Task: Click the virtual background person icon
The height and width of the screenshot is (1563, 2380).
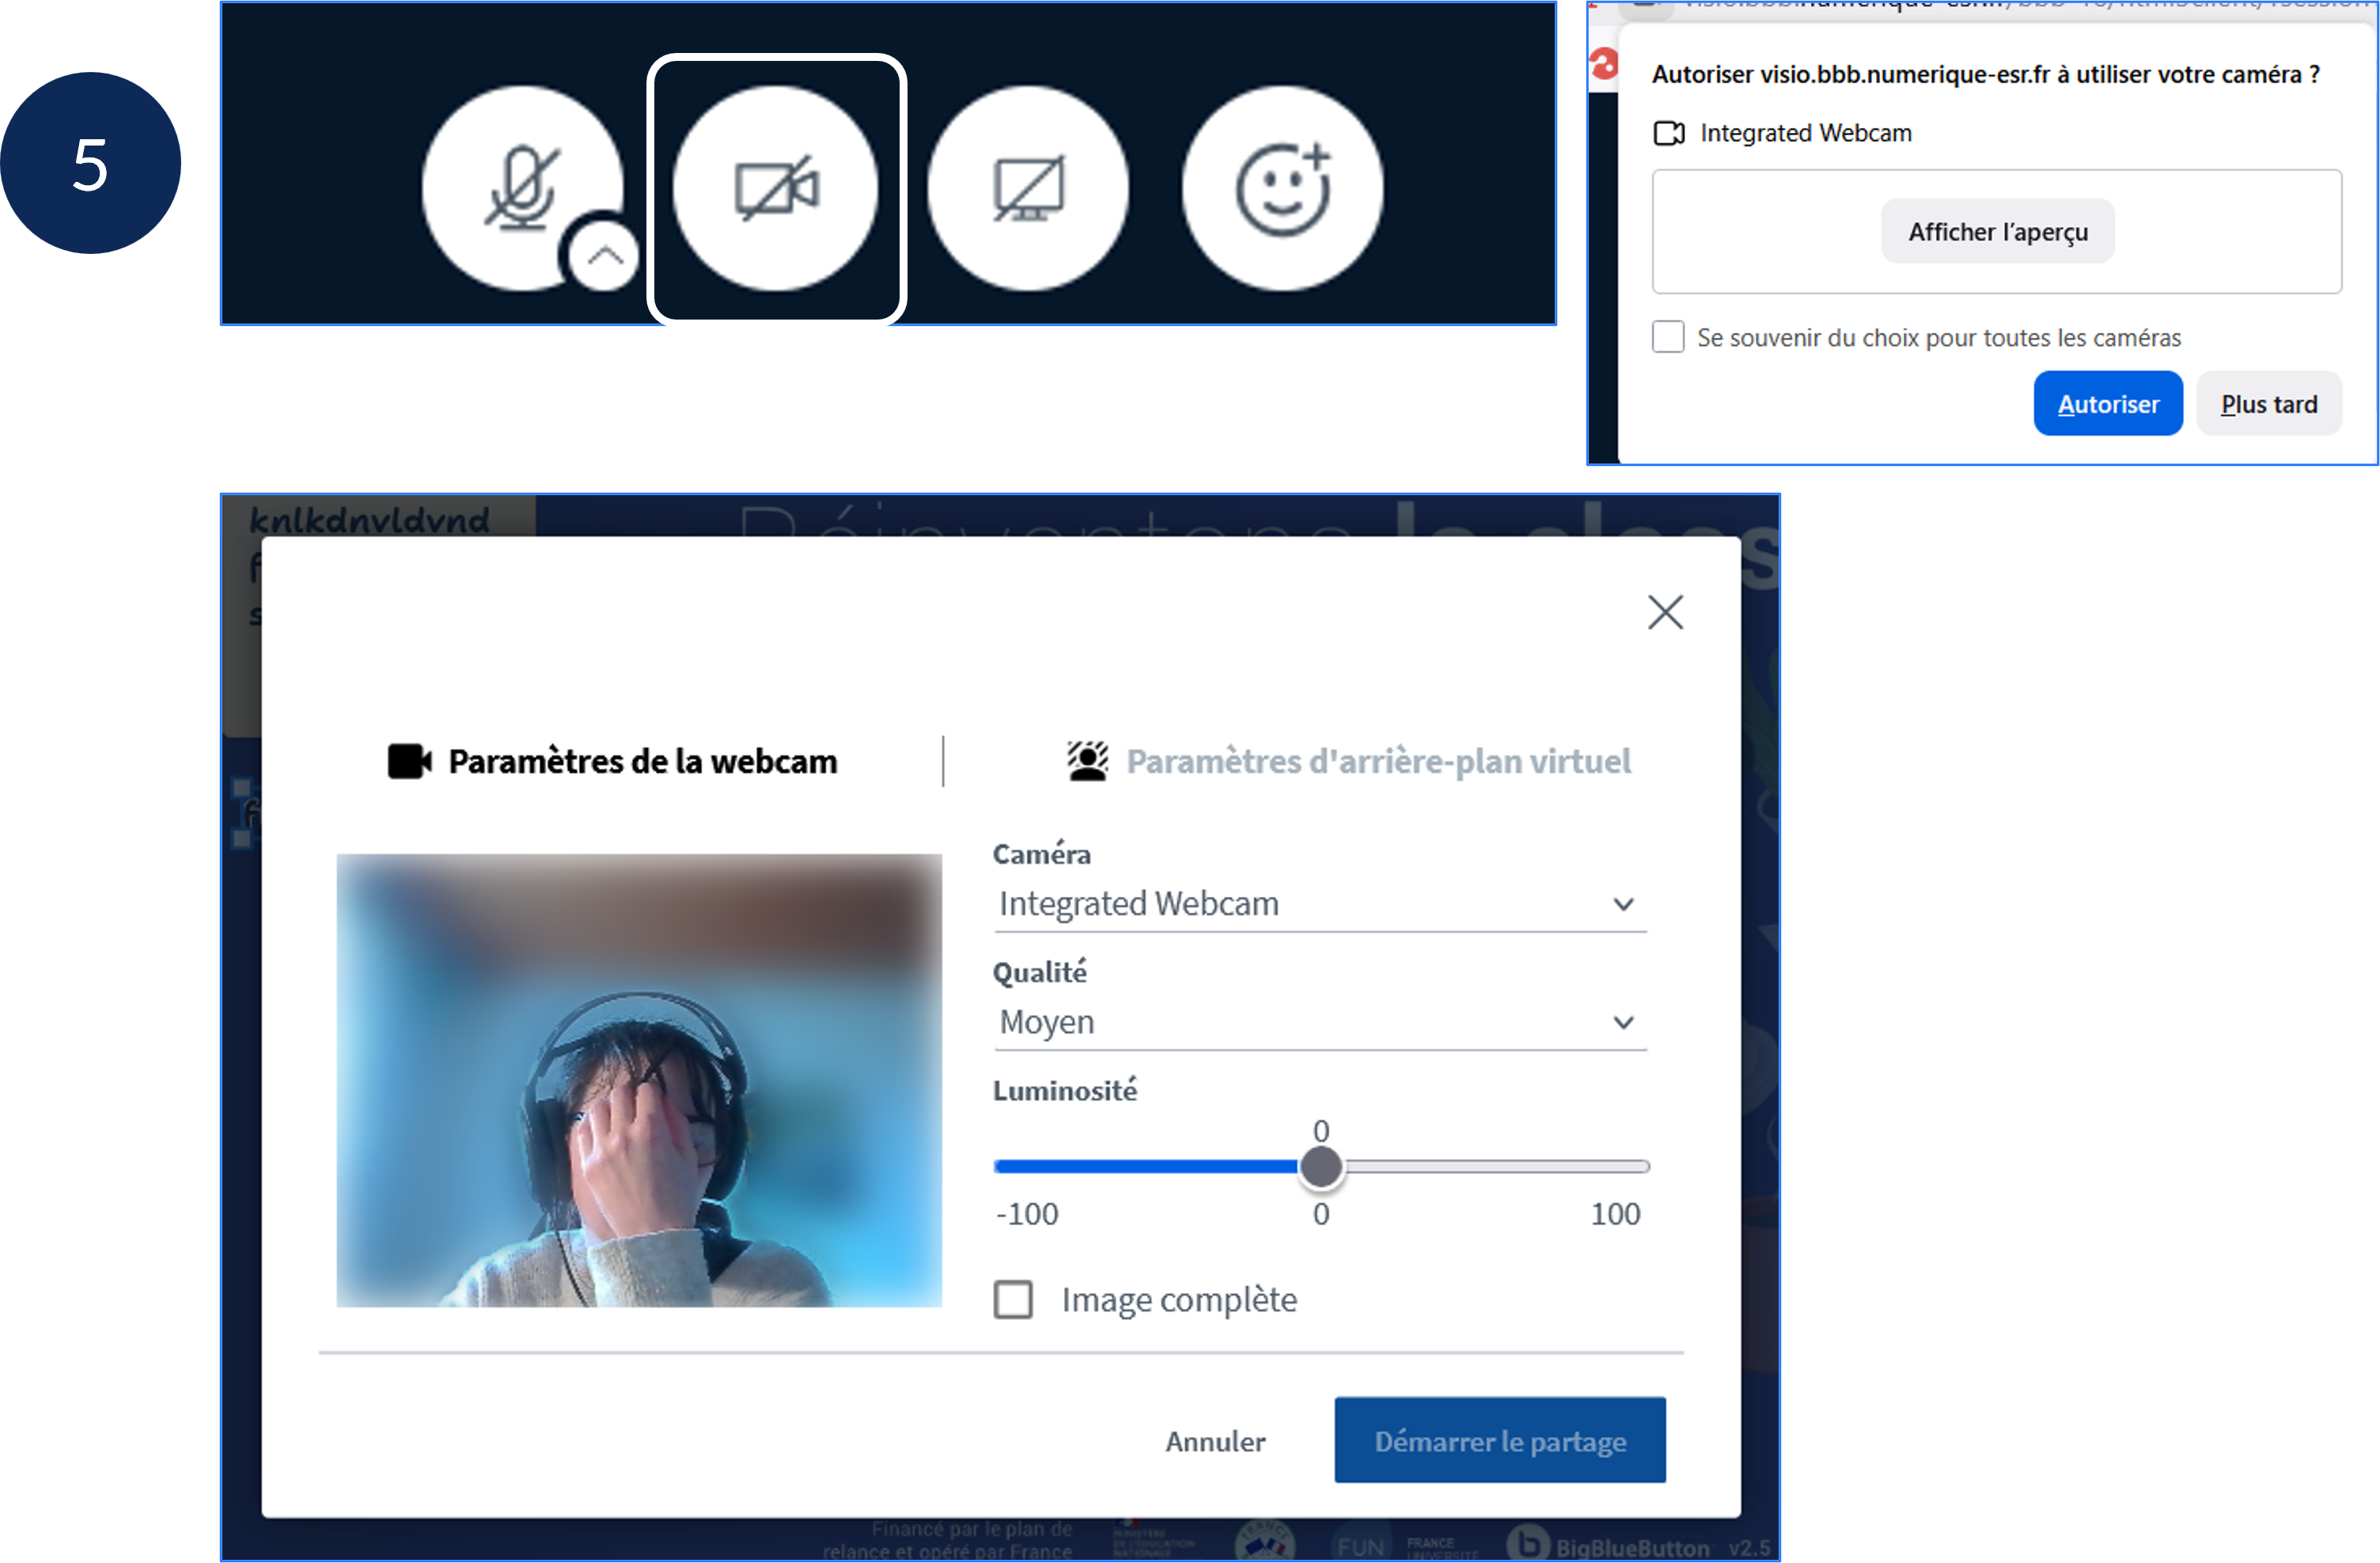Action: 1087,761
